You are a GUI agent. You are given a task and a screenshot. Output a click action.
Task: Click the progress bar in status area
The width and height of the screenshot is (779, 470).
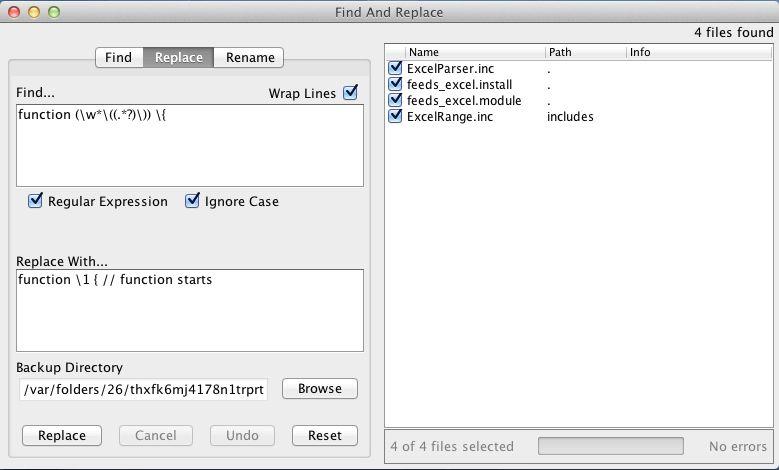point(610,446)
